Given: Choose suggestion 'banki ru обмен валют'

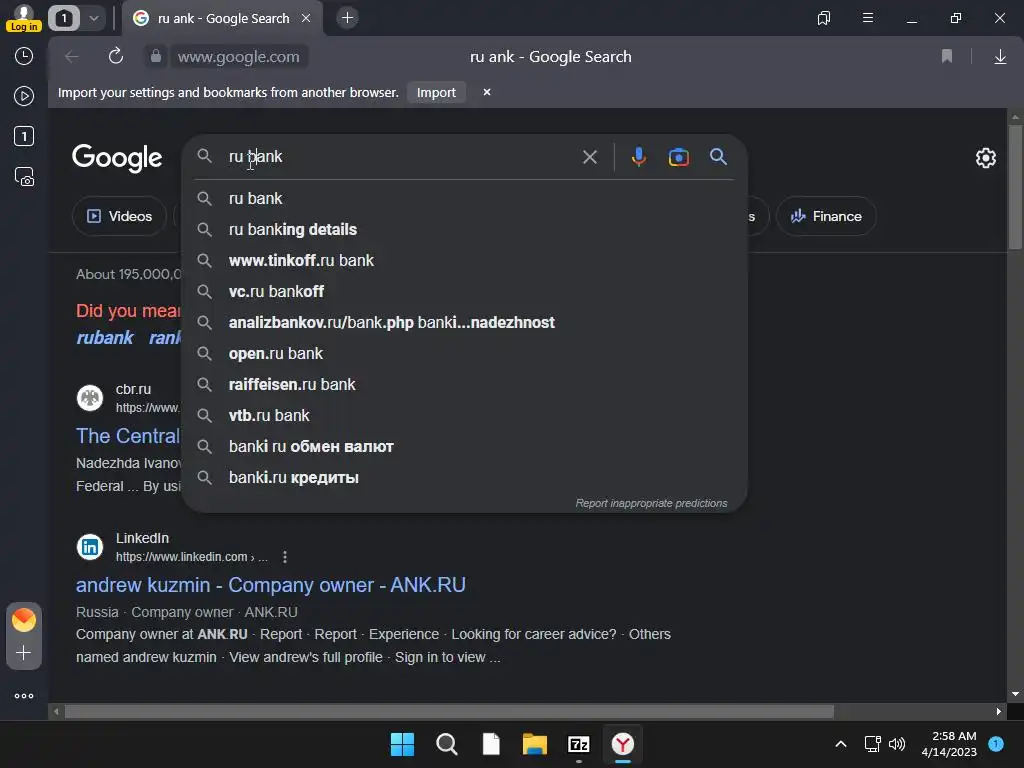Looking at the screenshot, I should pyautogui.click(x=464, y=447).
